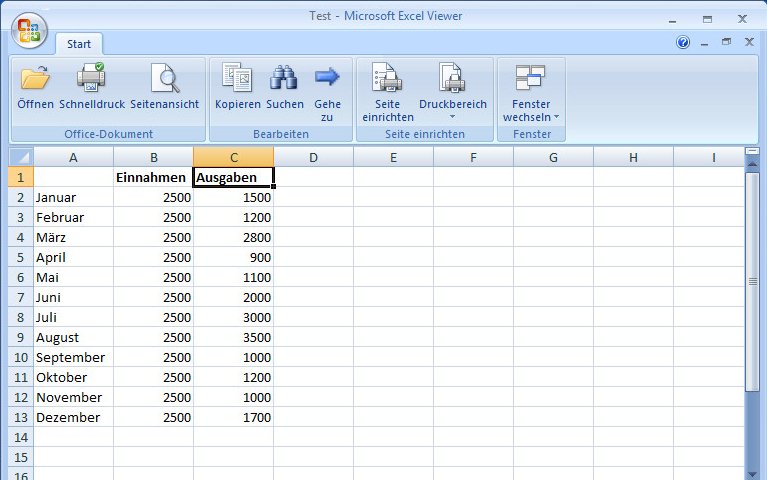Click the Schnelldruck printer icon

tap(91, 78)
